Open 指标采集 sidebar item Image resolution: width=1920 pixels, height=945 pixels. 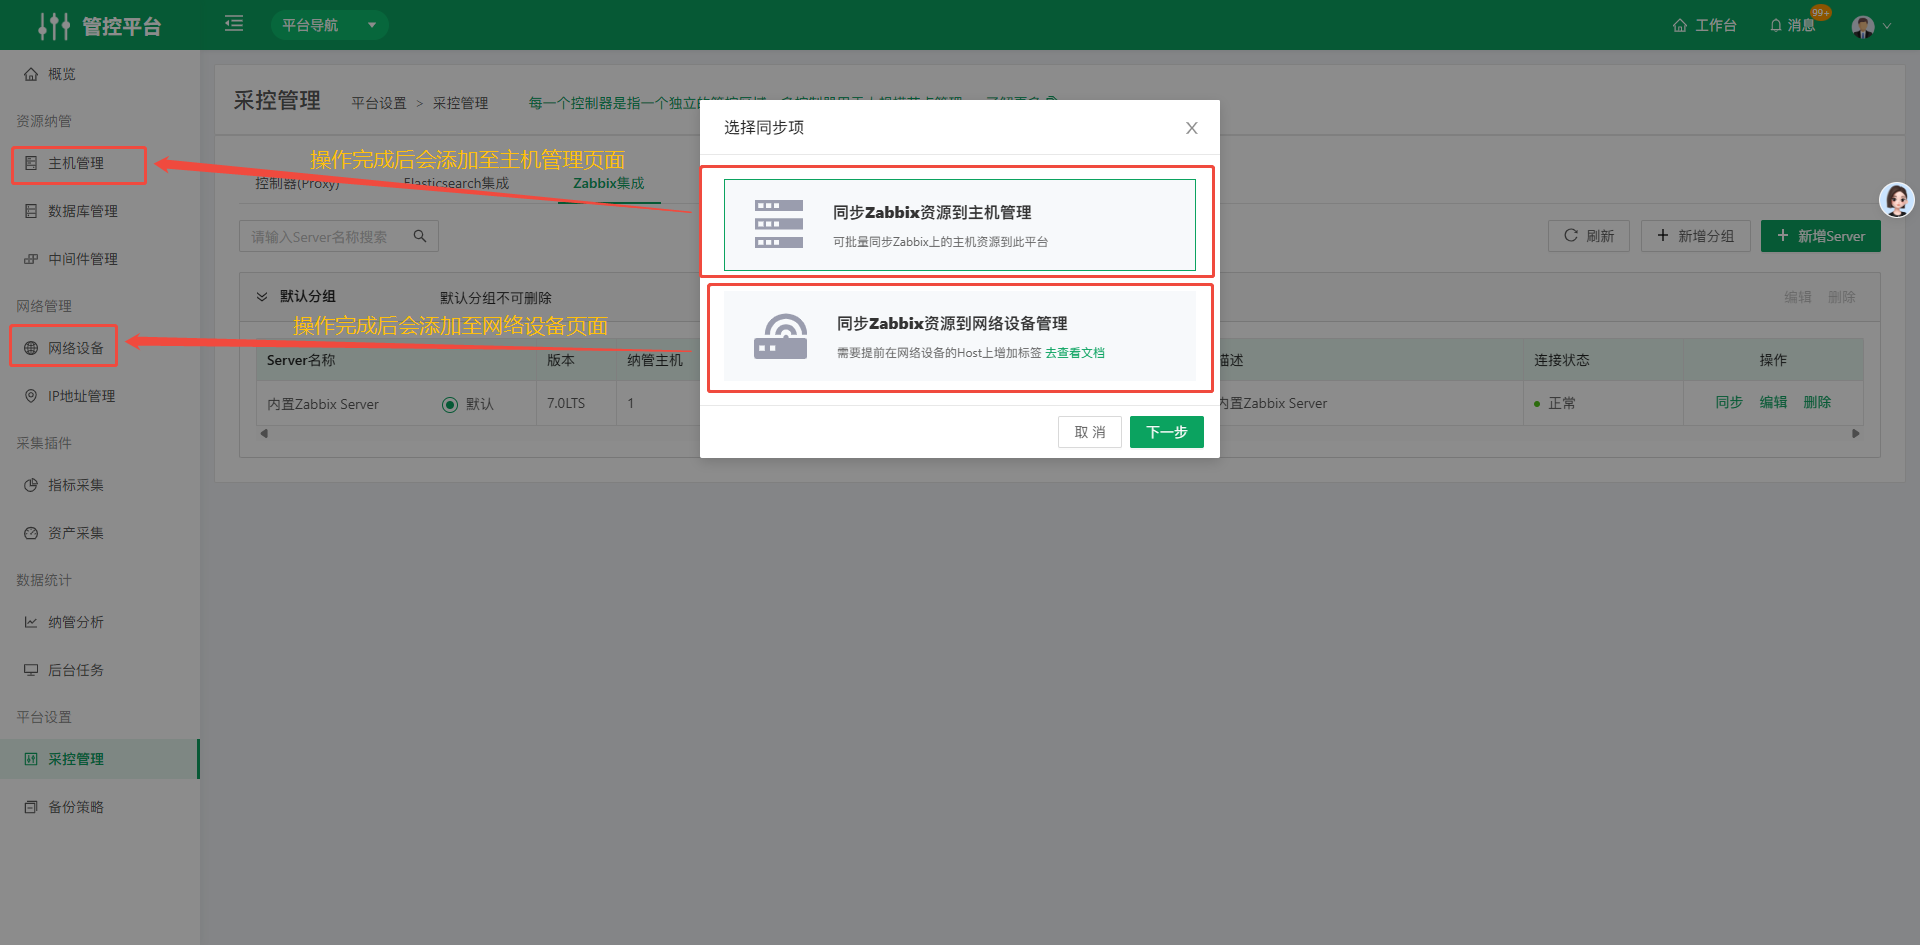[x=100, y=485]
